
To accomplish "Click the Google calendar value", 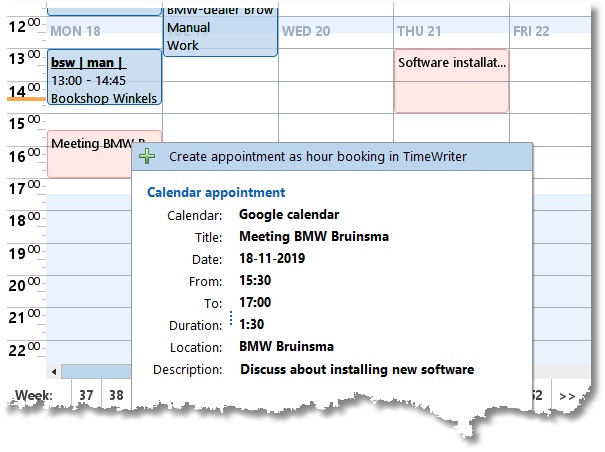I will 289,215.
